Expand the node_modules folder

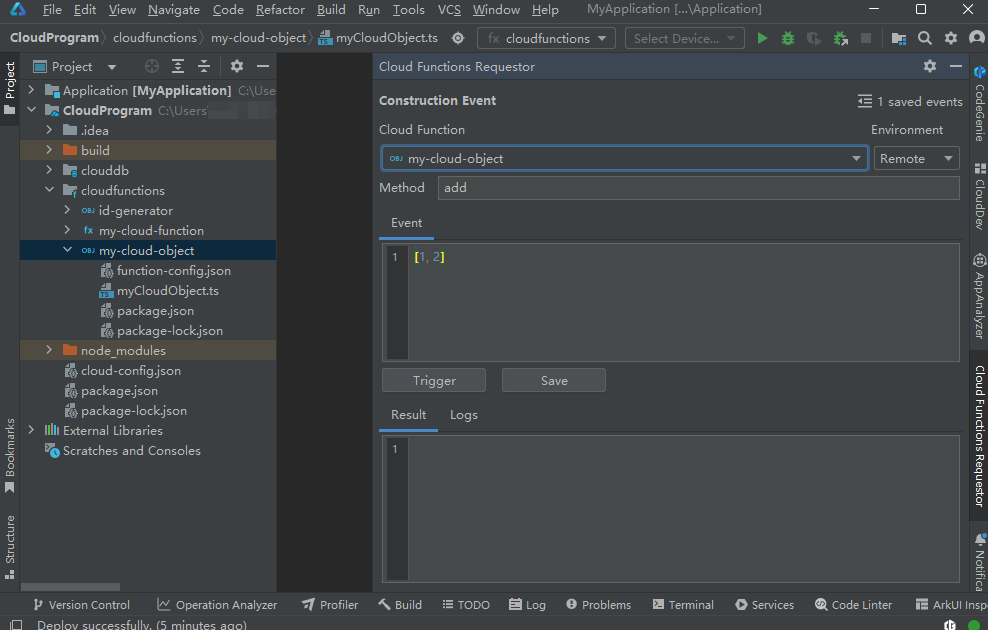tap(49, 351)
